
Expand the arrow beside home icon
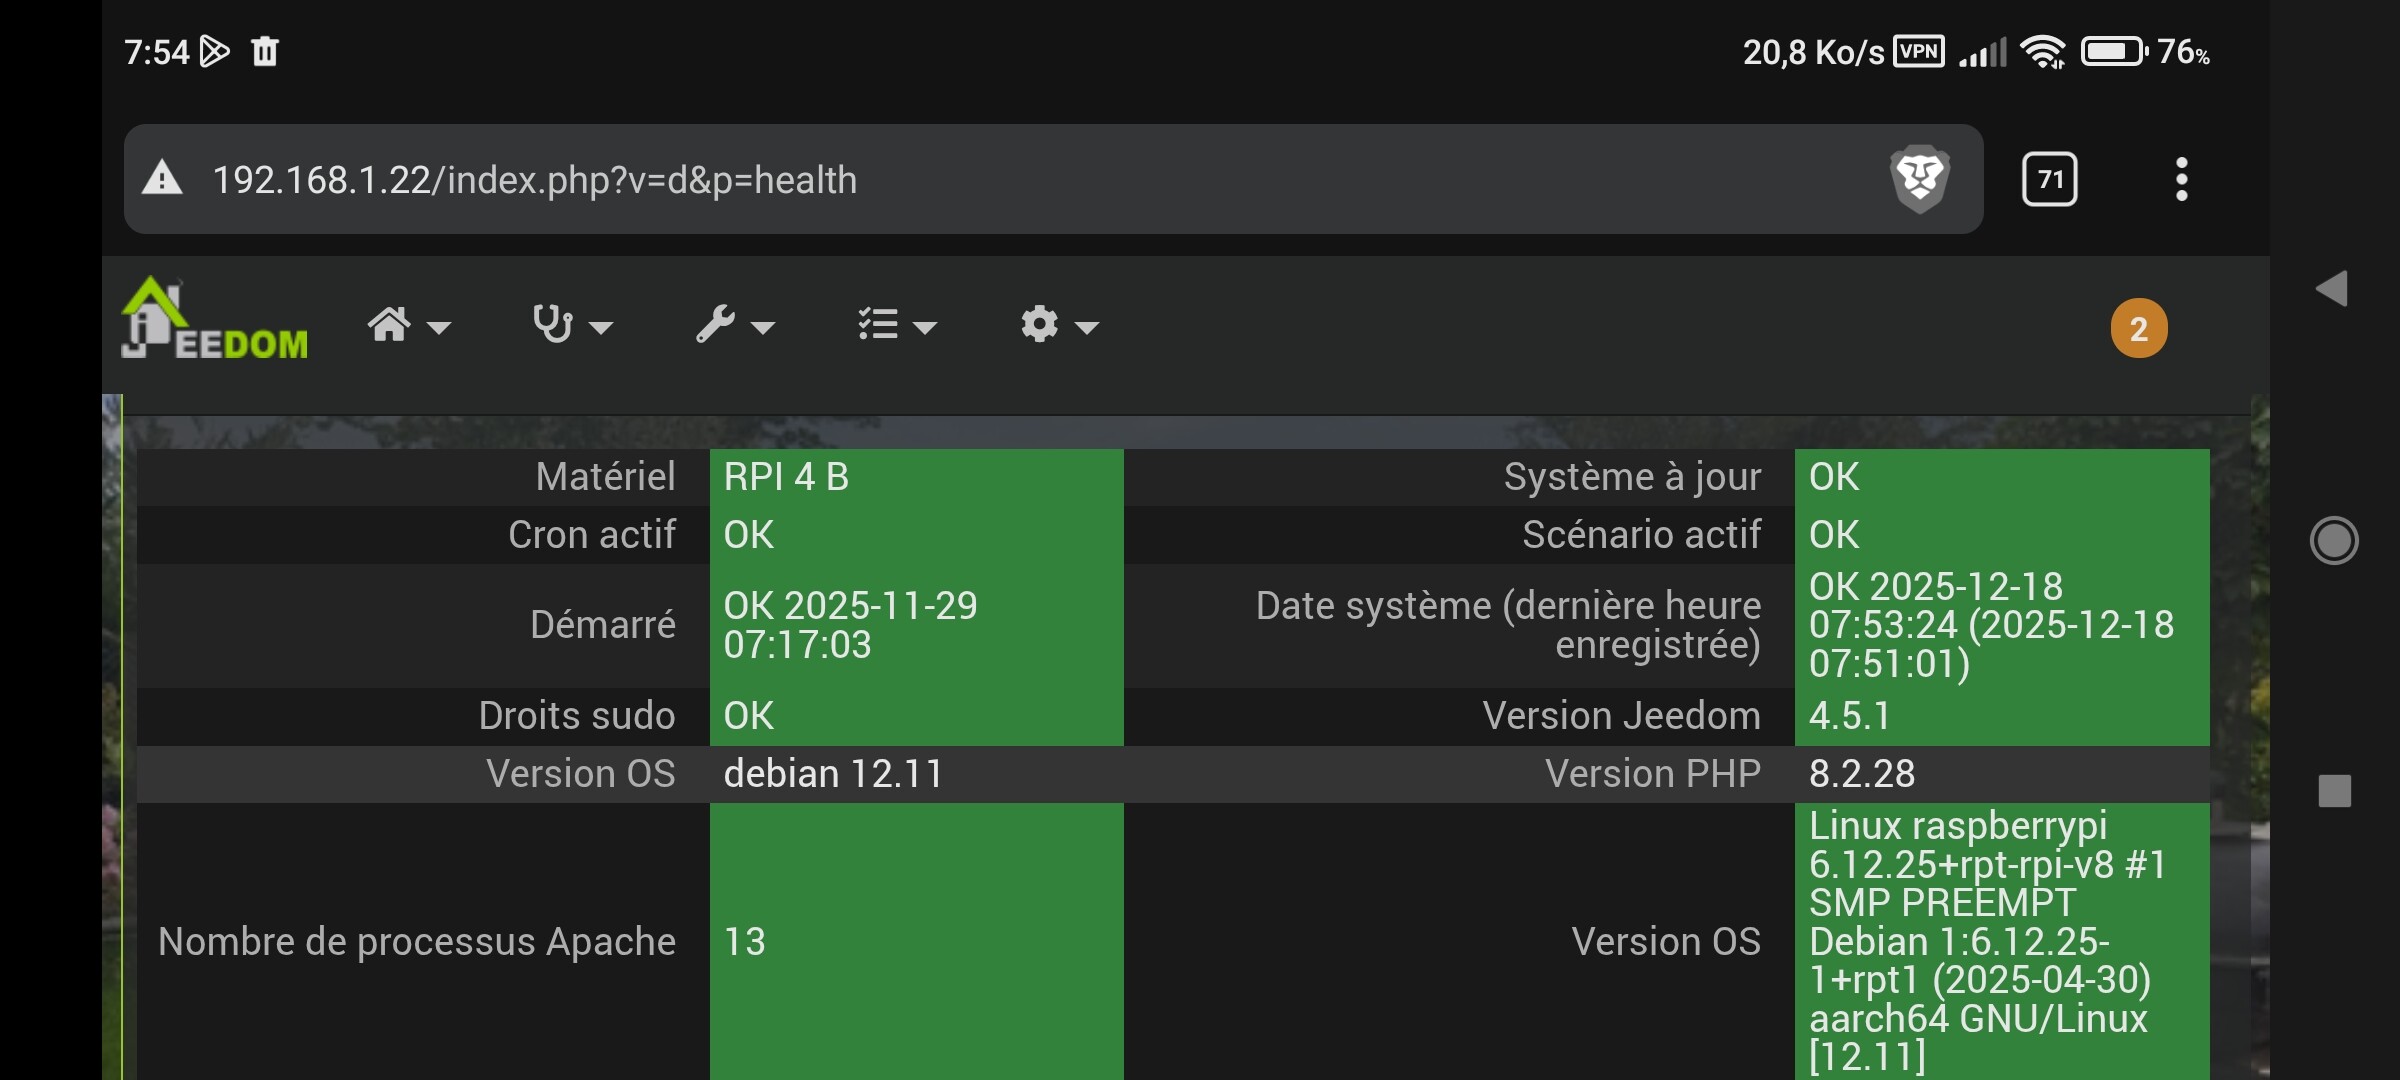click(439, 328)
